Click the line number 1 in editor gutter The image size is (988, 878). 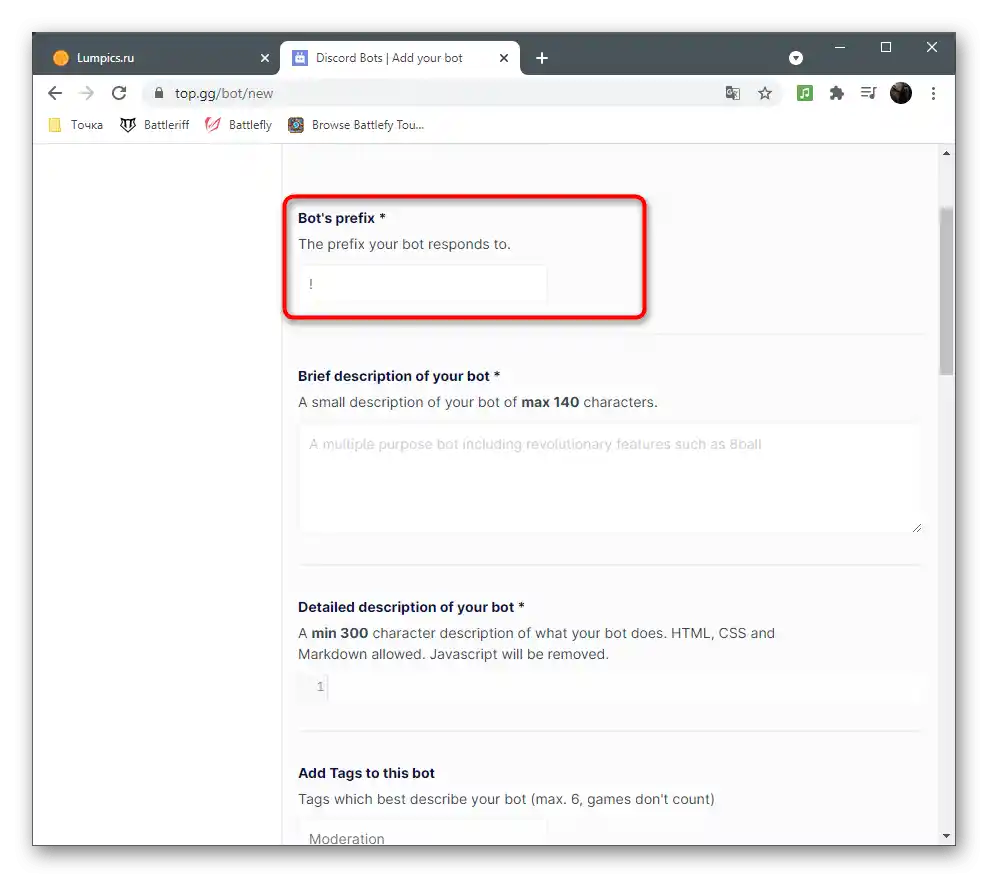click(x=320, y=686)
